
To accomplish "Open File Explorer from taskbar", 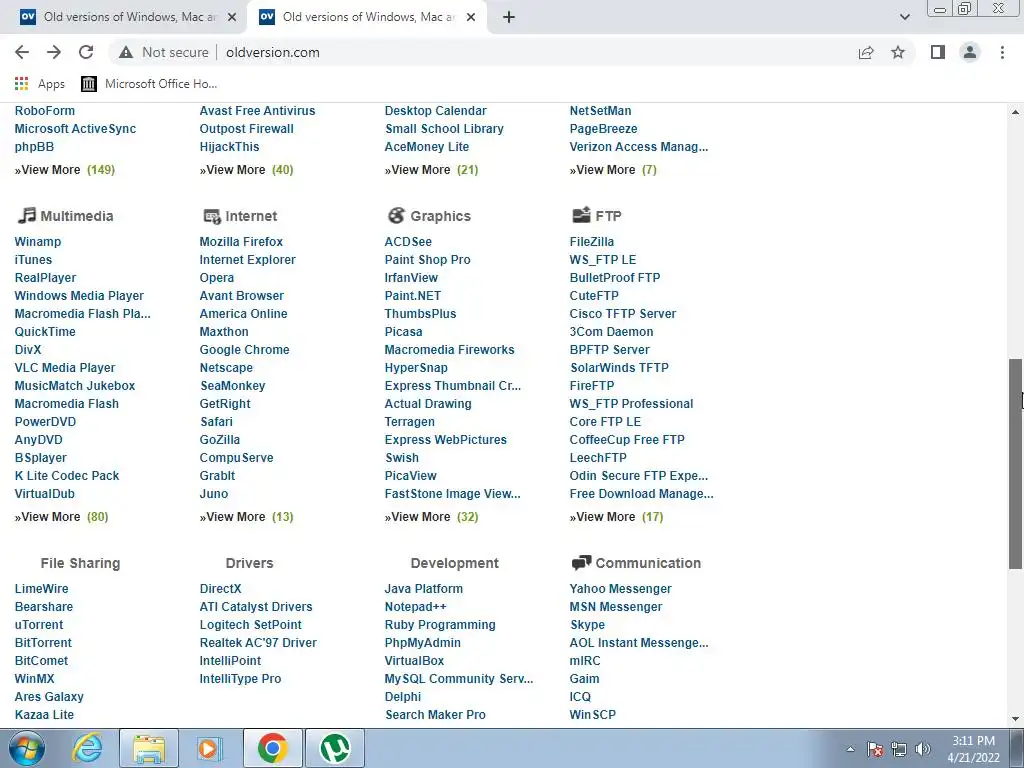I will point(149,748).
